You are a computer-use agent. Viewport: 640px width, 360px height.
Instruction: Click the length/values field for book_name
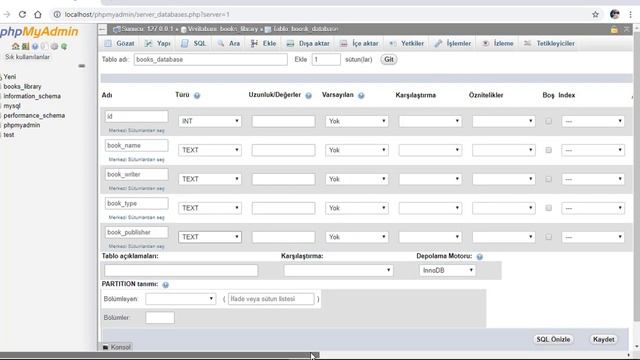click(283, 150)
